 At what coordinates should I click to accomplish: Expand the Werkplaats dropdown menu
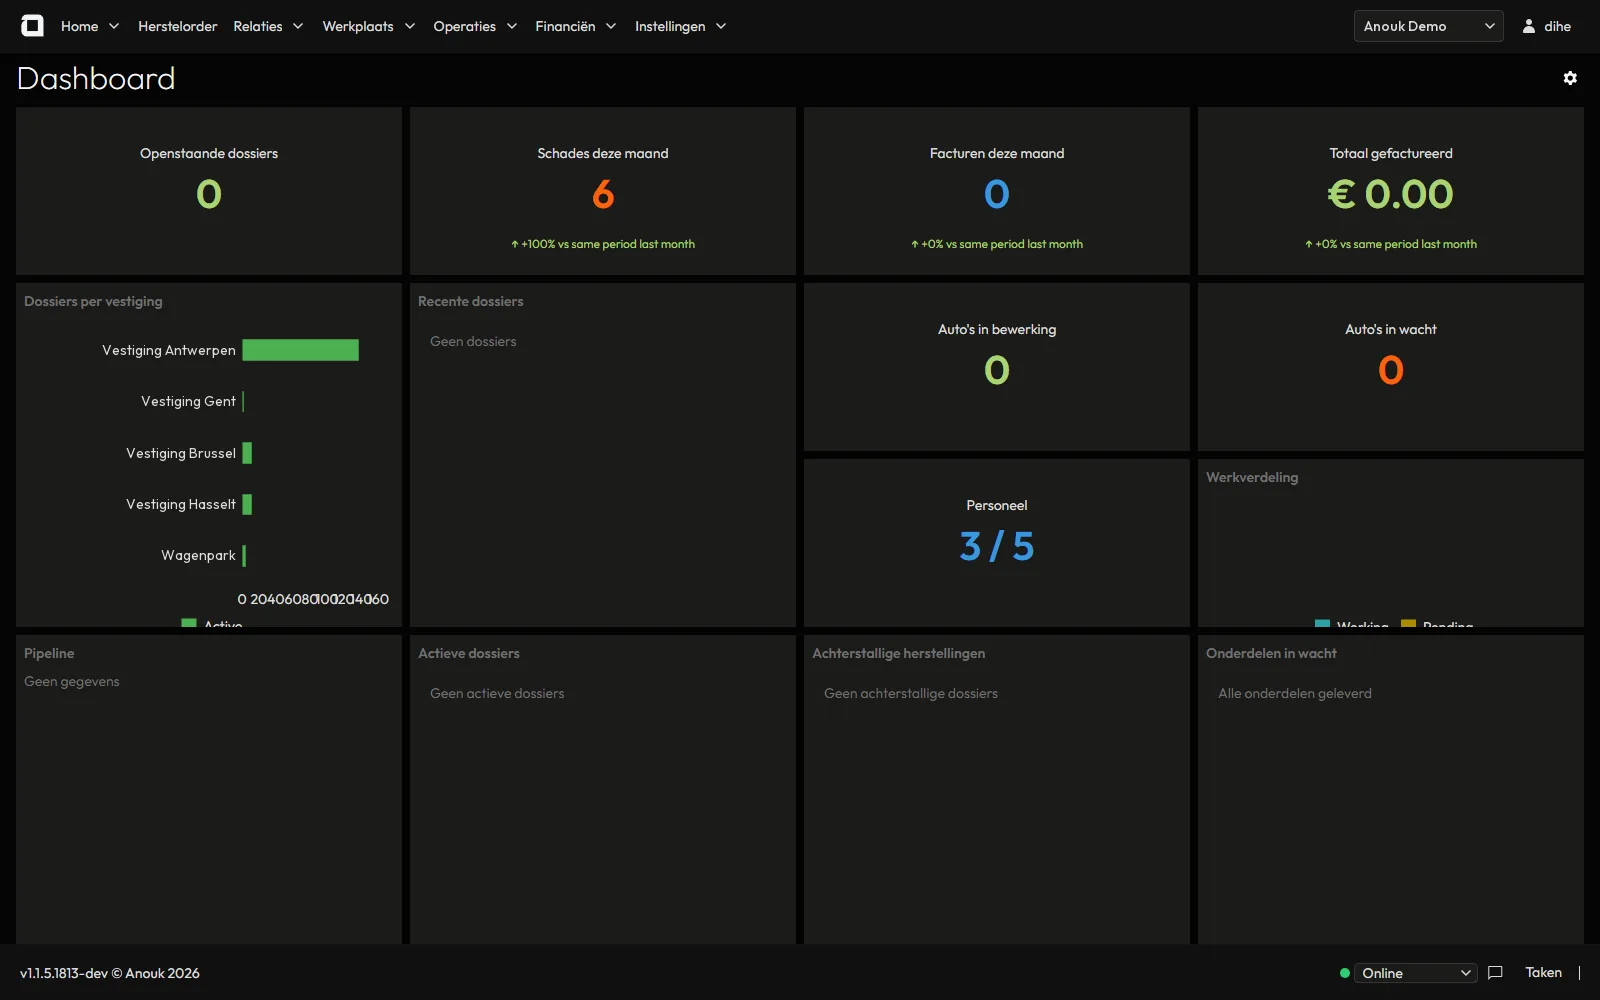[x=368, y=26]
